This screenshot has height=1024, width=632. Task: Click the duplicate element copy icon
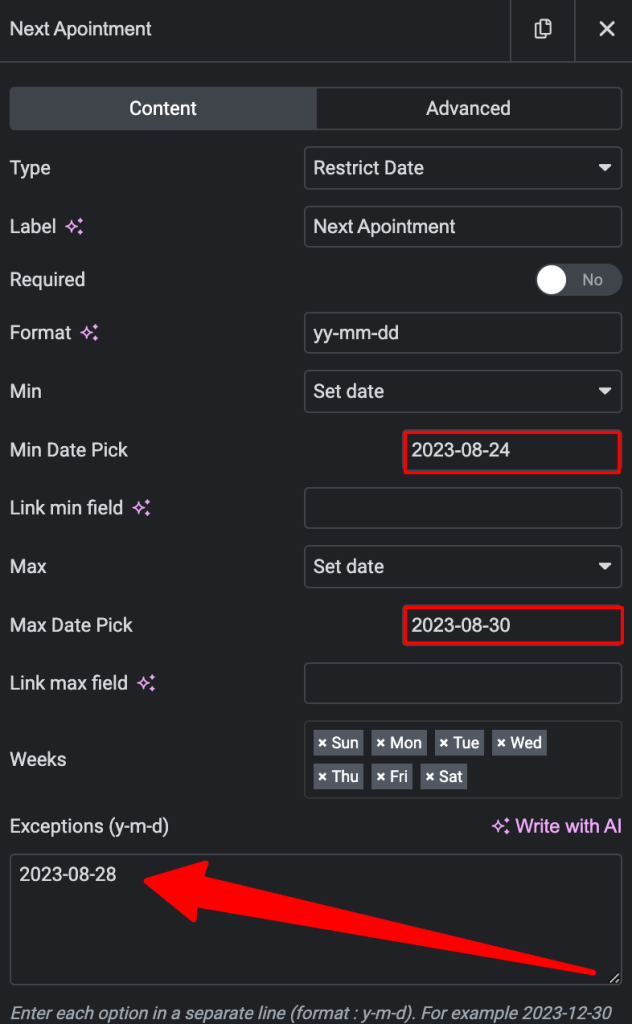(x=543, y=29)
